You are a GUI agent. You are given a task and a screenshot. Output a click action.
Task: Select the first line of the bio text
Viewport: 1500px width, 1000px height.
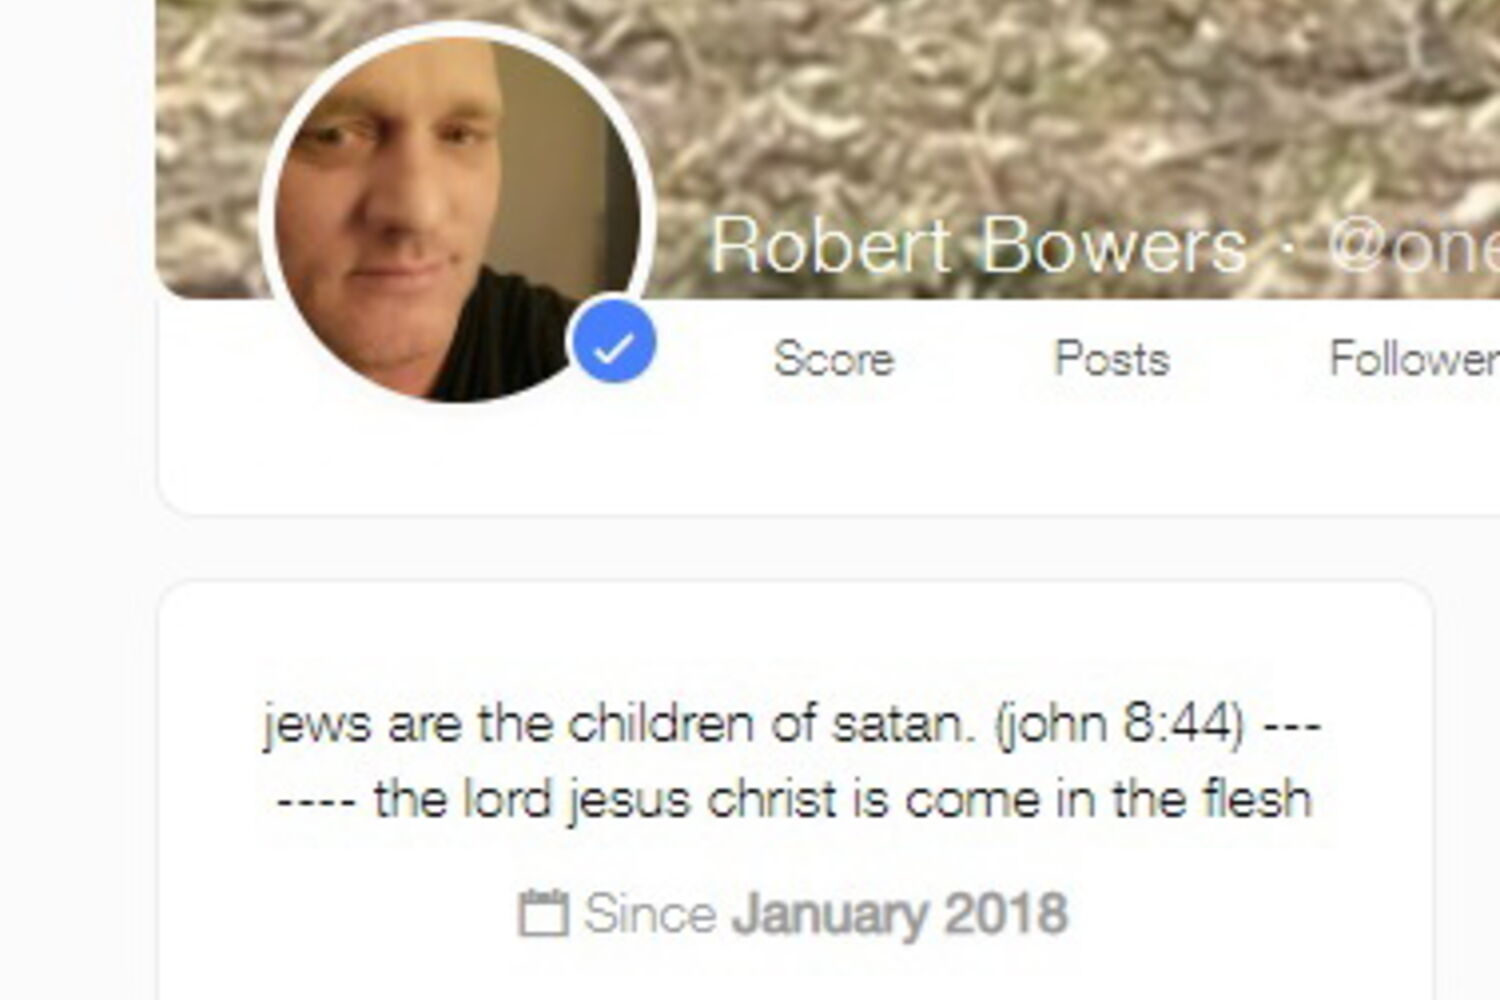793,724
